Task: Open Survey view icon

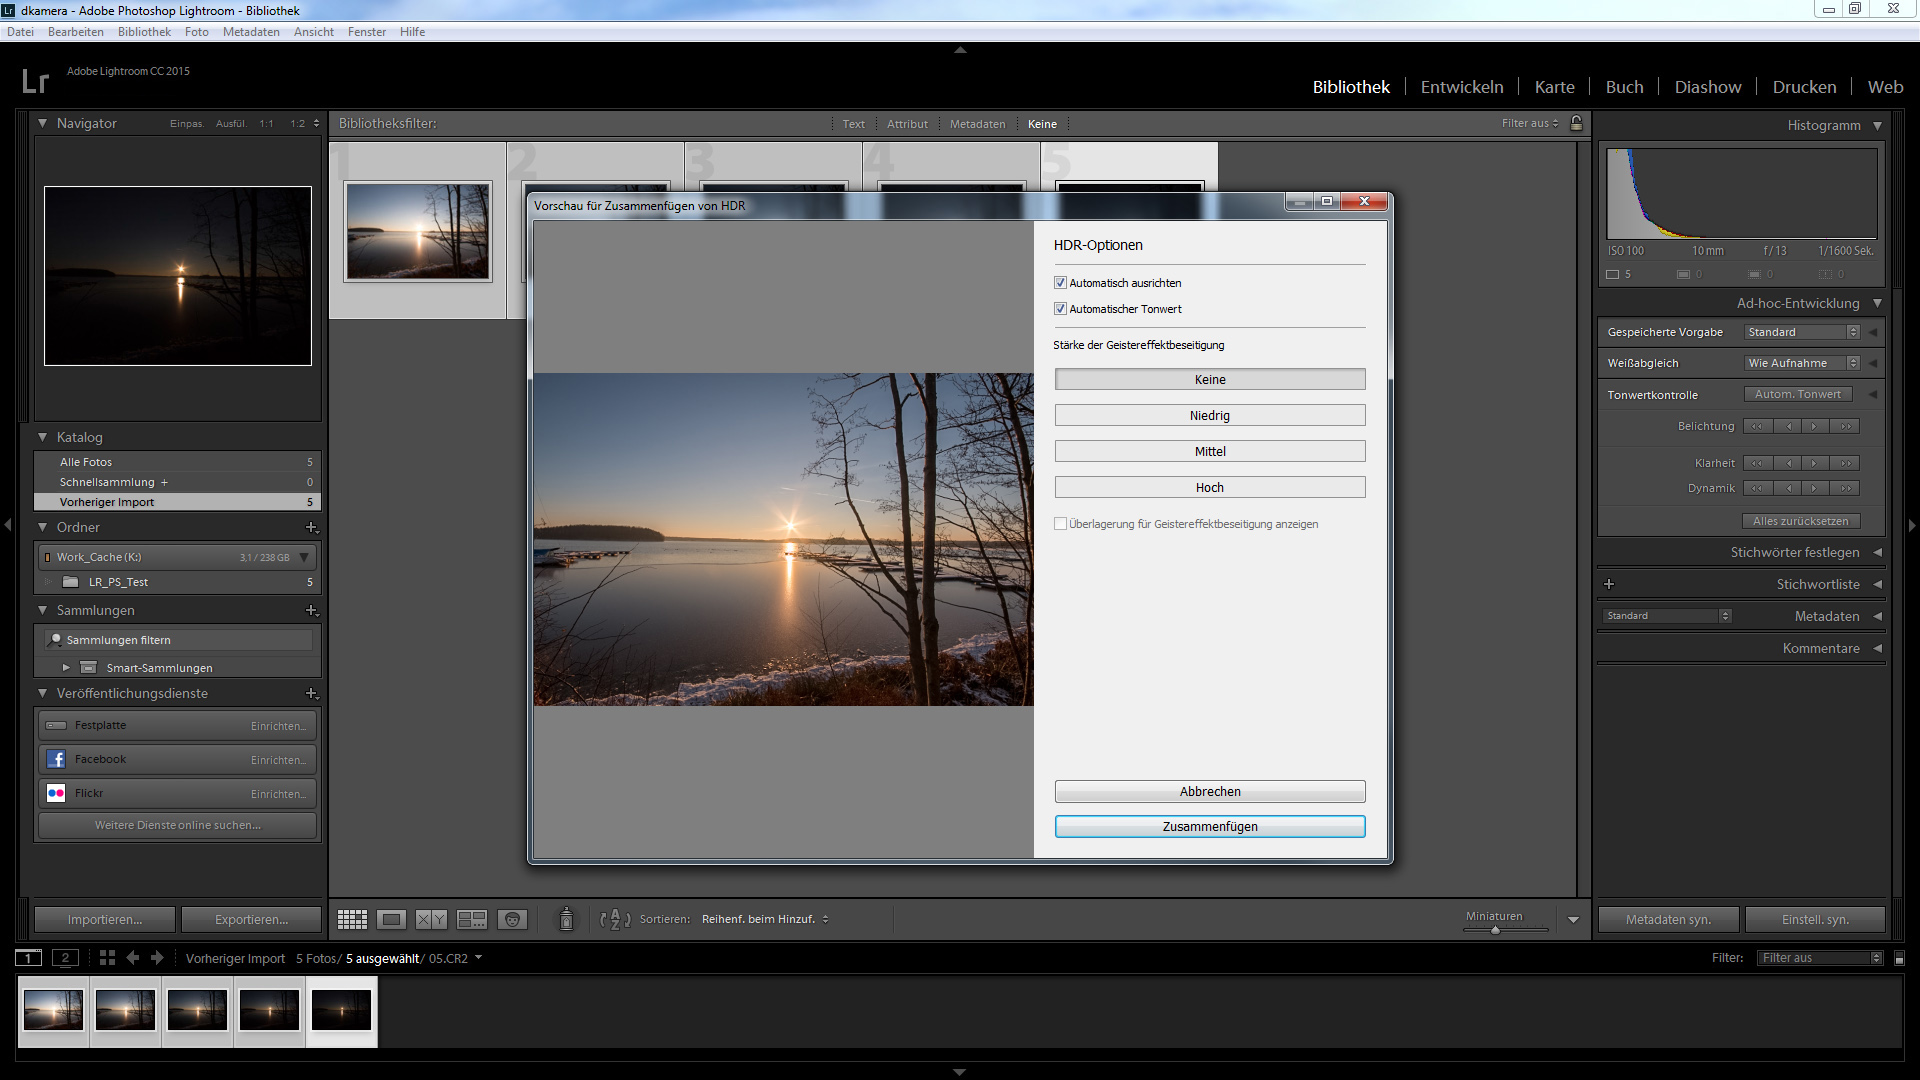Action: tap(471, 919)
